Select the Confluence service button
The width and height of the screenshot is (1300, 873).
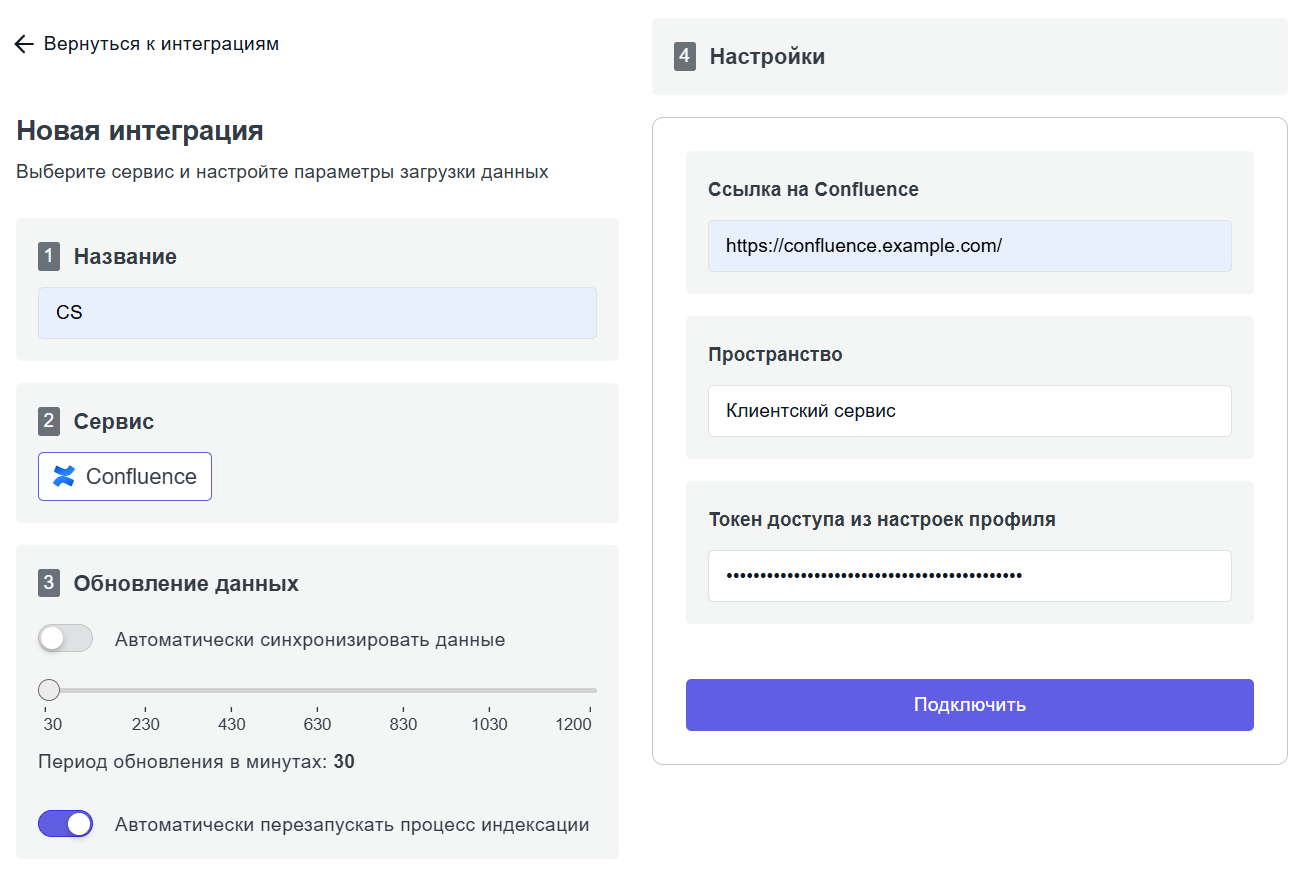click(x=125, y=476)
